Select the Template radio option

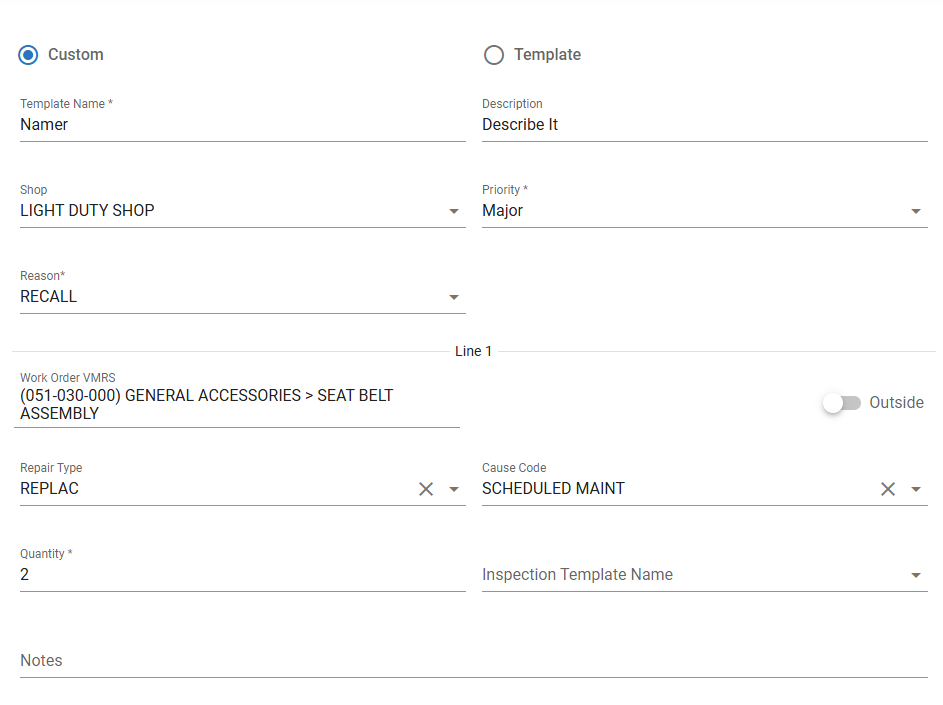click(494, 55)
